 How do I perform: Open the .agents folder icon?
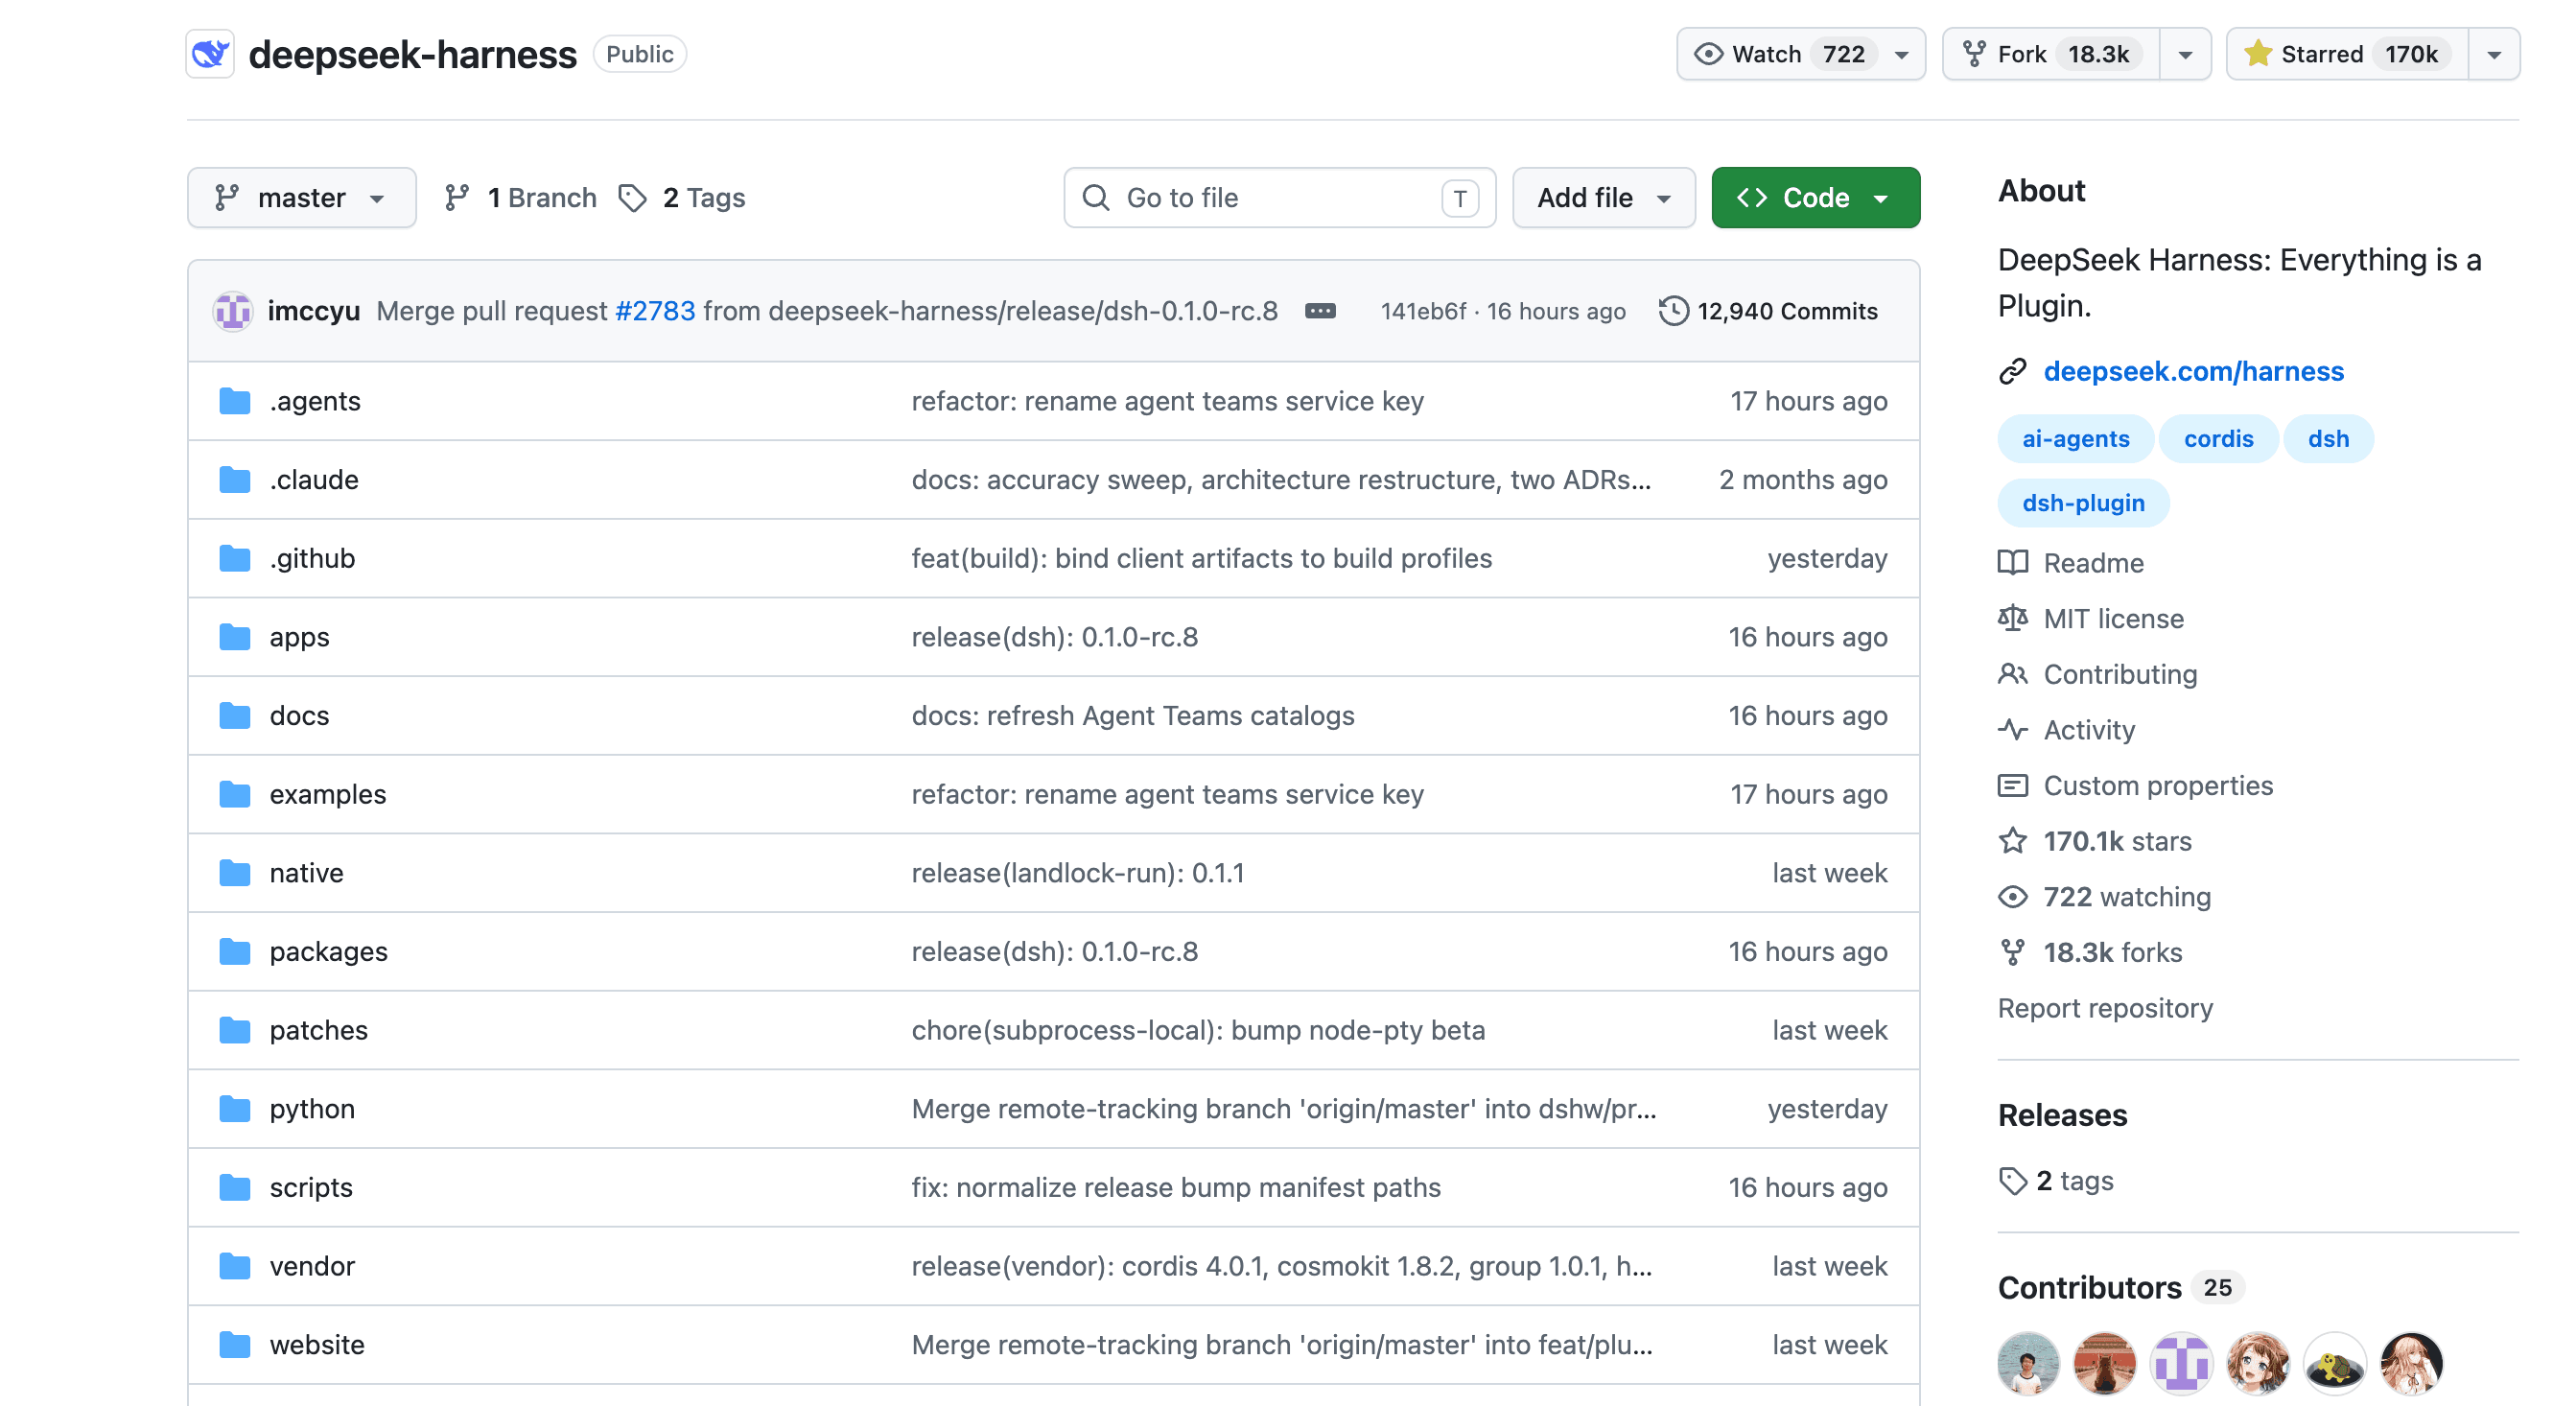click(235, 401)
